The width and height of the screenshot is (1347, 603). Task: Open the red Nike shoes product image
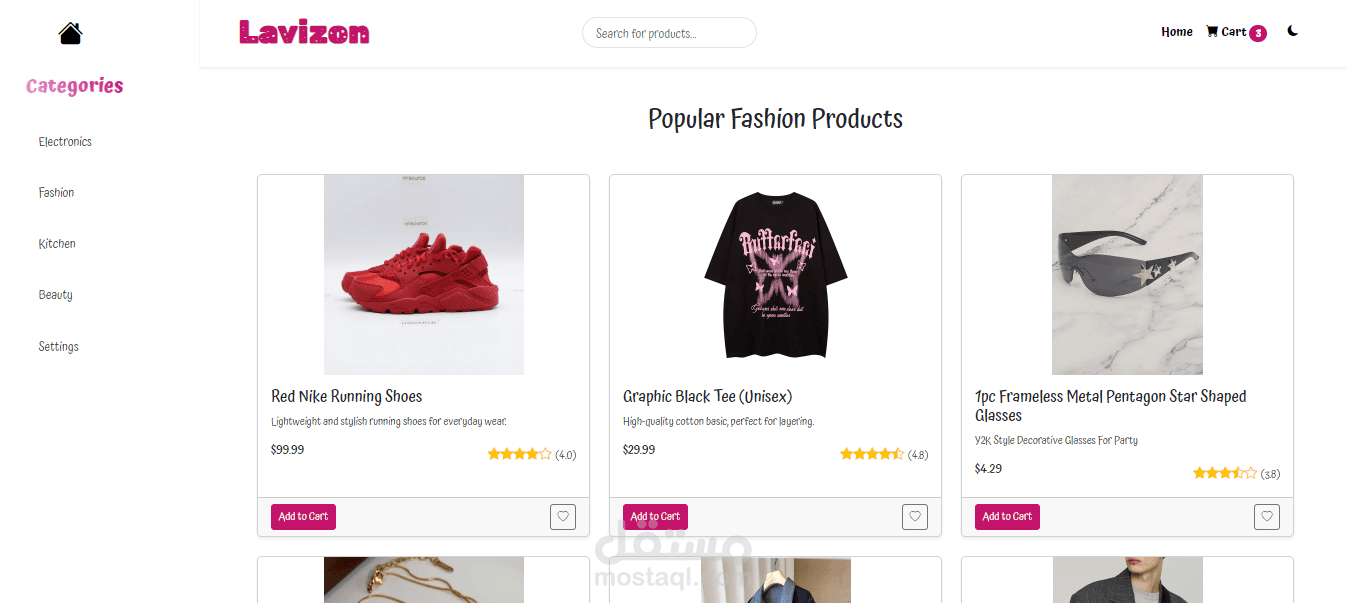pos(424,275)
